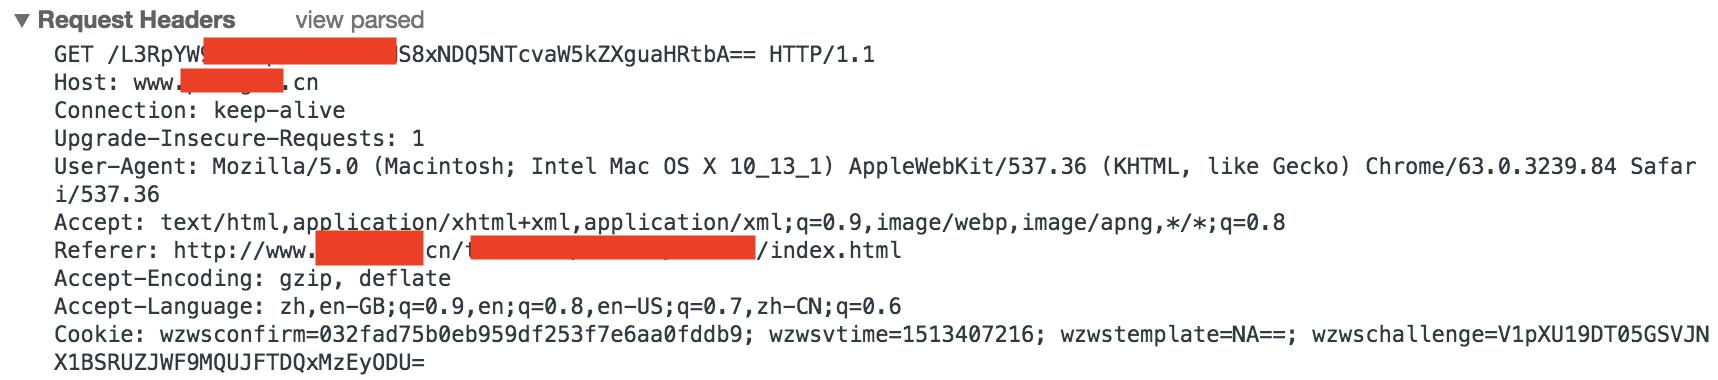Click the Referer header line
This screenshot has height=380, width=1718.
pyautogui.click(x=478, y=250)
